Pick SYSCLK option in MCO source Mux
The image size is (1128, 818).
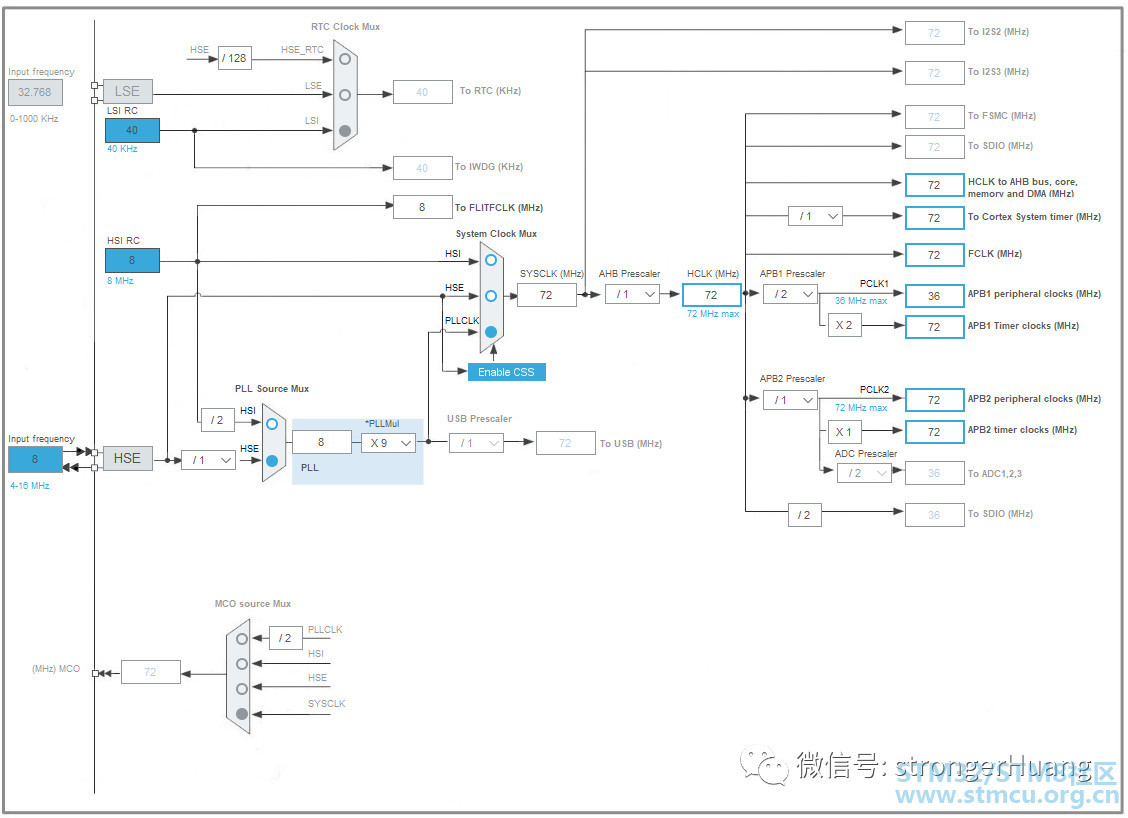click(x=241, y=714)
